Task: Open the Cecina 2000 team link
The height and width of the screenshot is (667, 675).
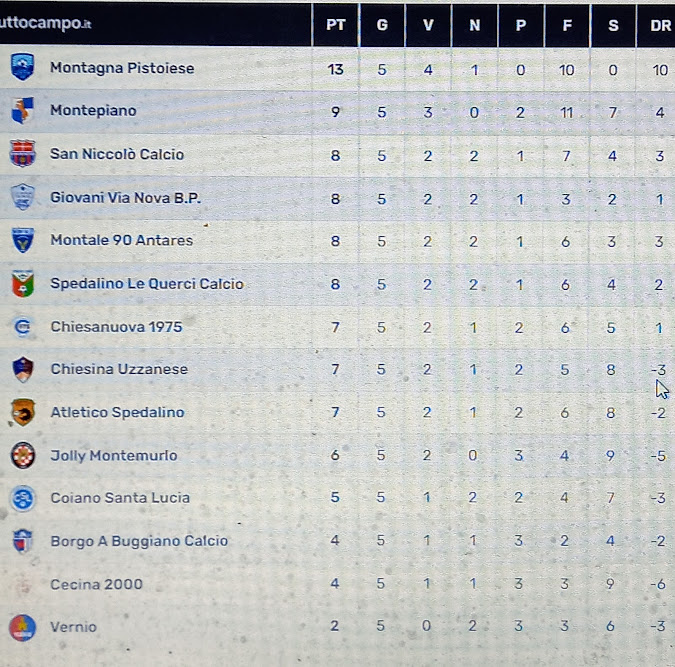Action: coord(96,584)
